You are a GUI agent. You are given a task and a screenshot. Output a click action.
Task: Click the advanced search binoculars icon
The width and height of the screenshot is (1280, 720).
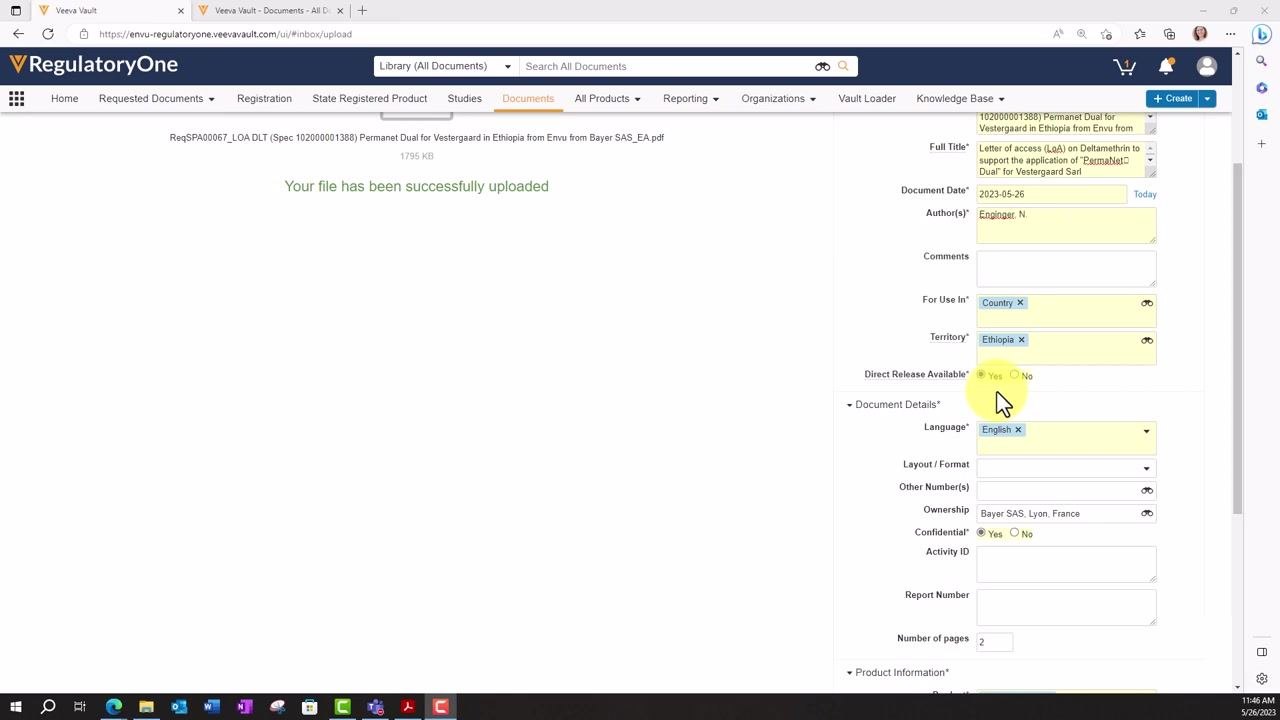point(822,66)
